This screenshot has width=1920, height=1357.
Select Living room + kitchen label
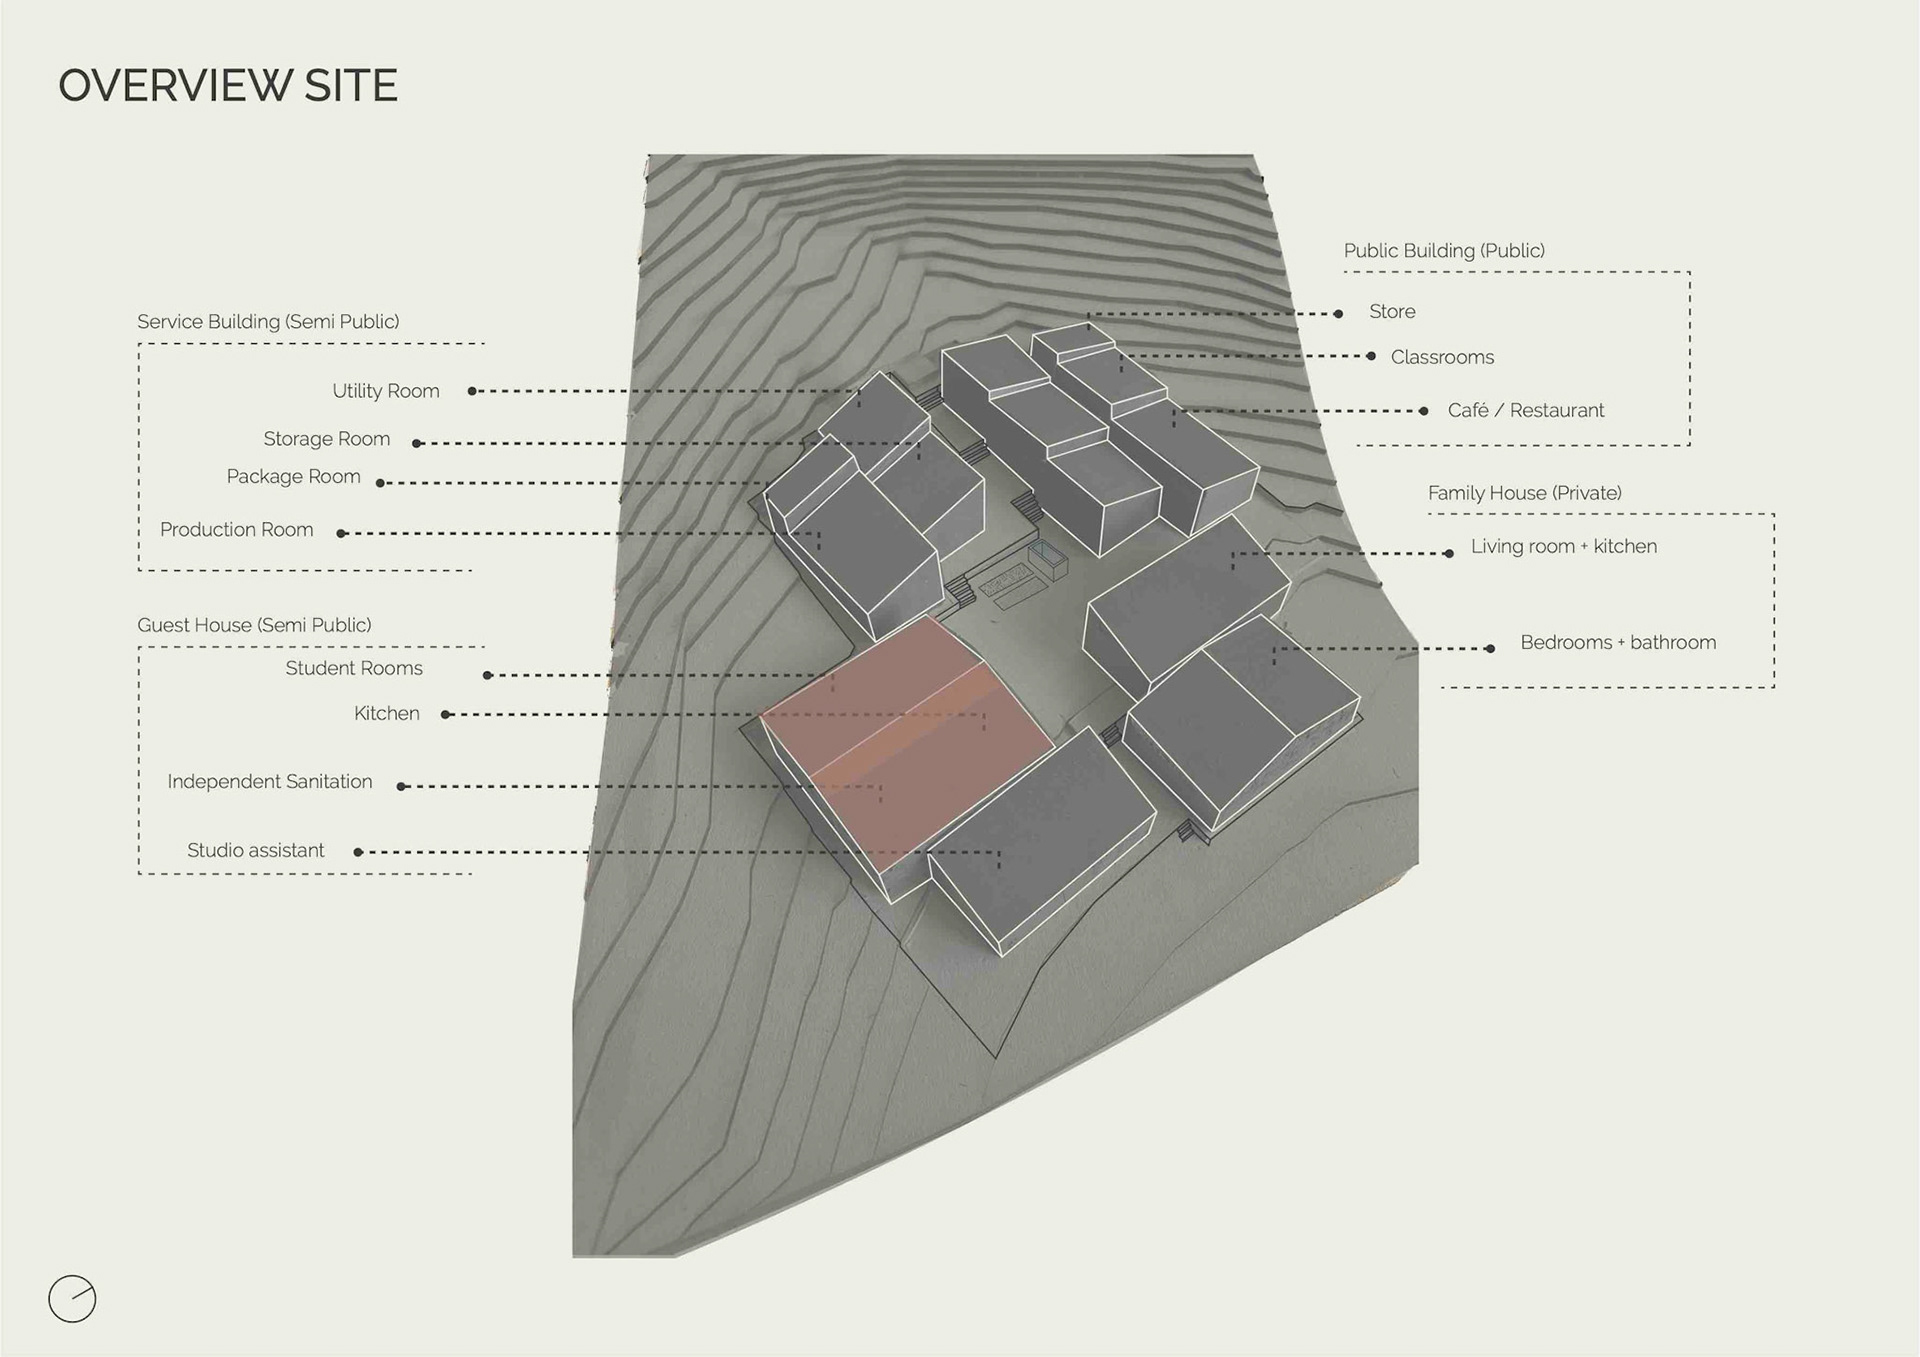[x=1563, y=547]
